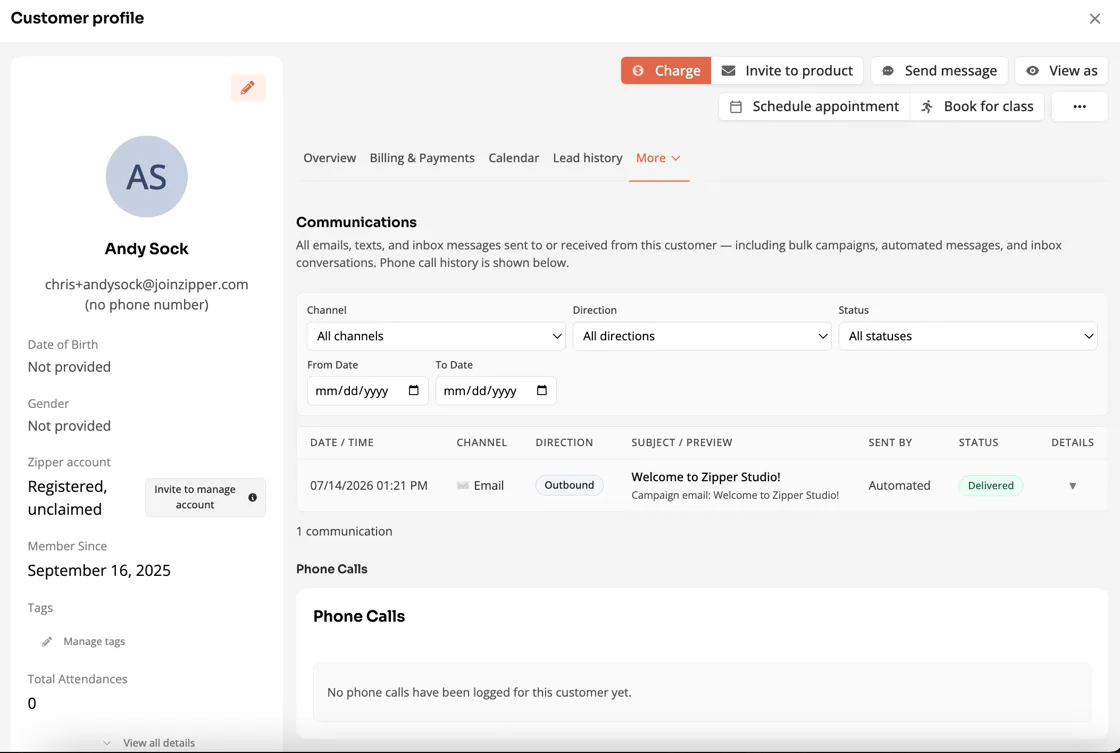
Task: Click the Automated sent-by cell
Action: pyautogui.click(x=899, y=486)
